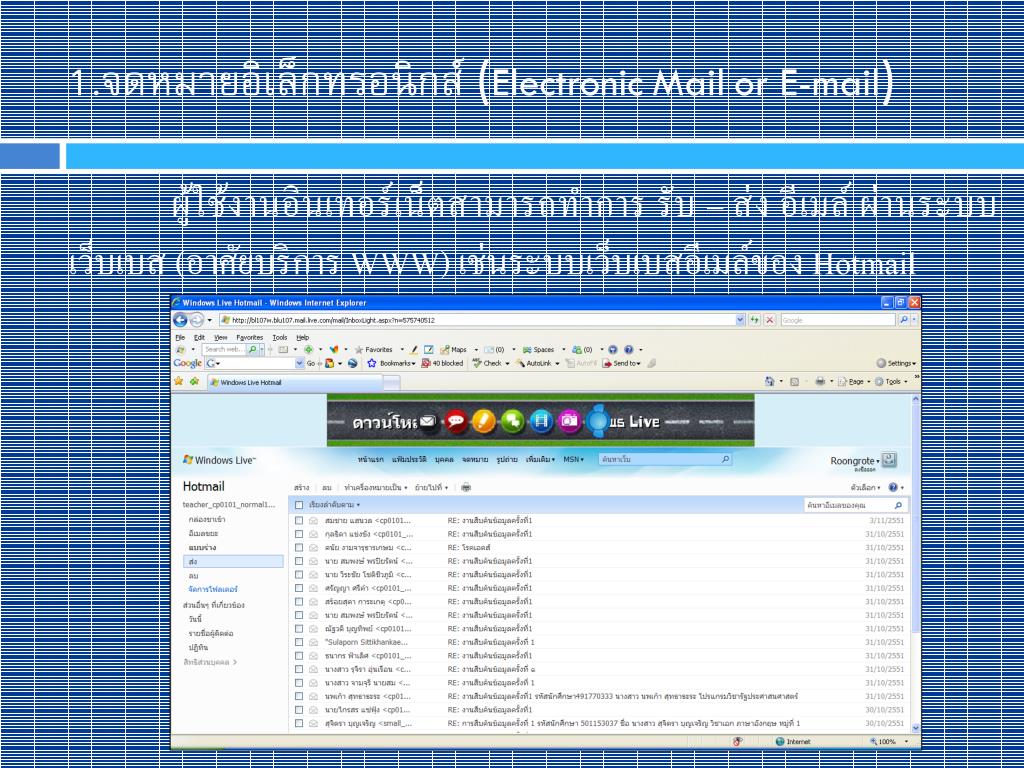Expand the ย้ายไปที่ (move to) dropdown

431,487
